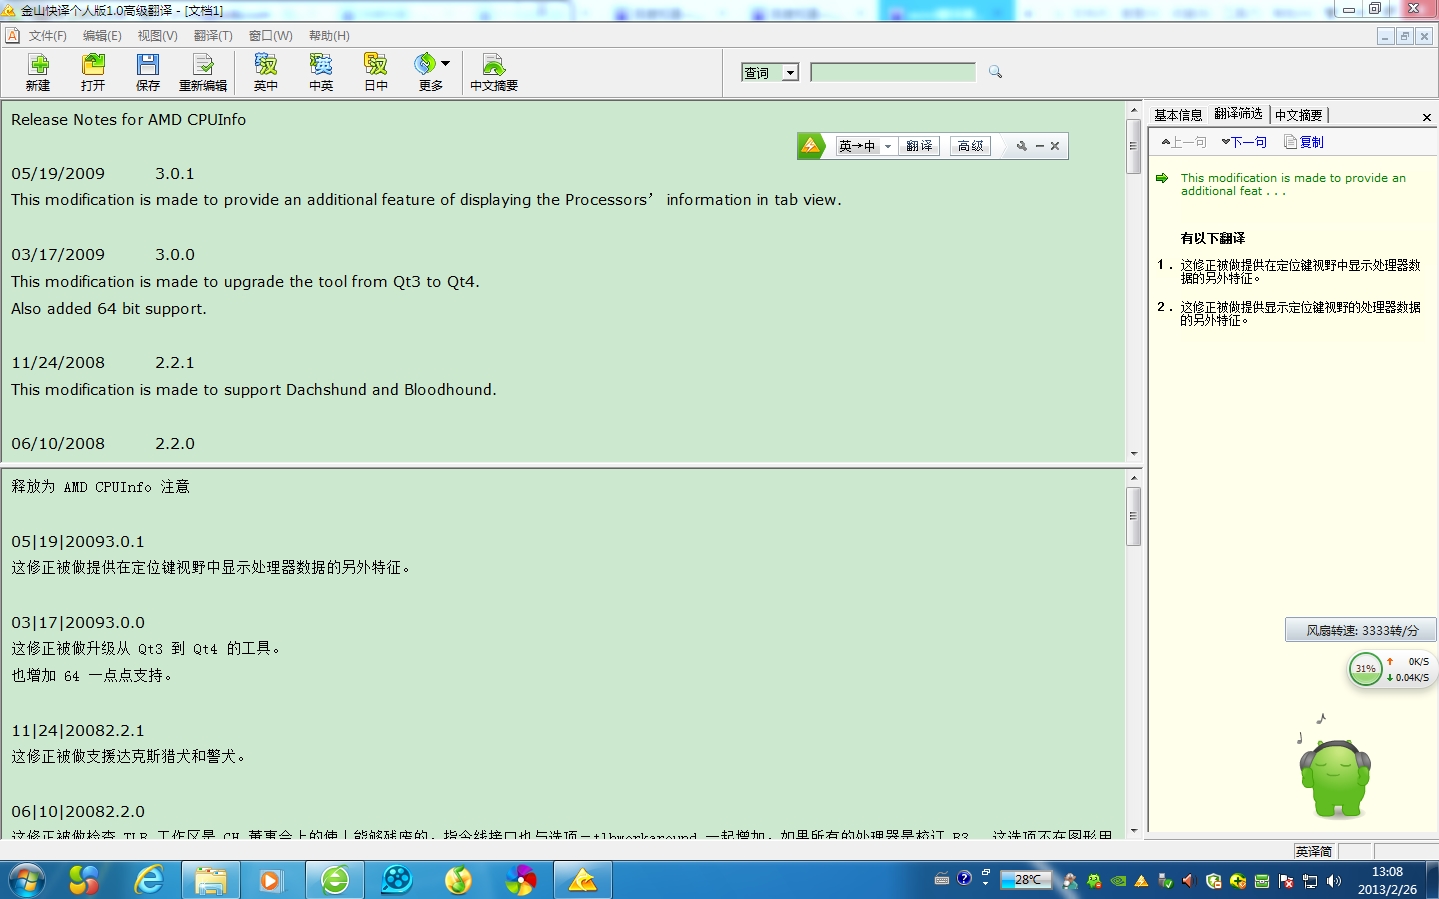Minimize the inner document window
Screen dimensions: 1439x899
point(1385,36)
